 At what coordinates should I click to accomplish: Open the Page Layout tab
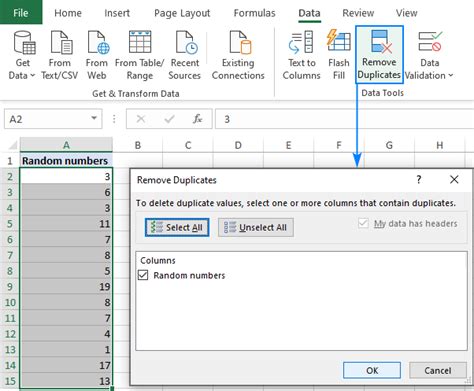(x=182, y=13)
